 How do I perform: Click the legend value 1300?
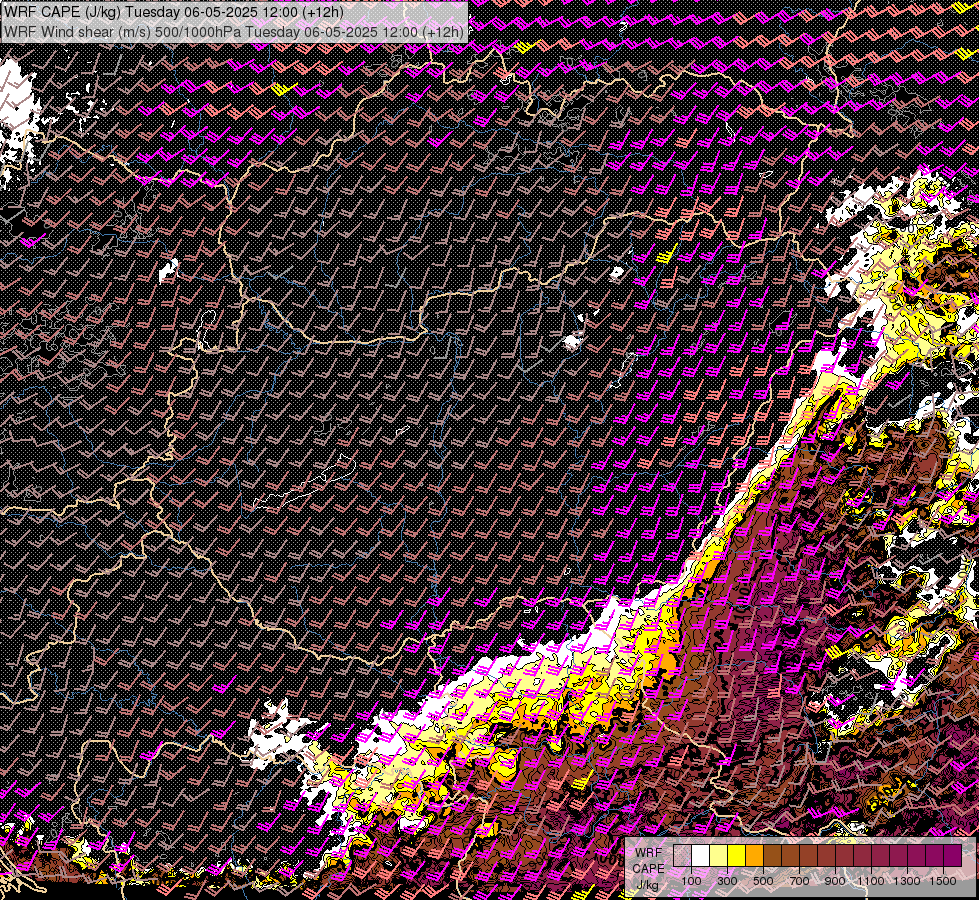[907, 881]
